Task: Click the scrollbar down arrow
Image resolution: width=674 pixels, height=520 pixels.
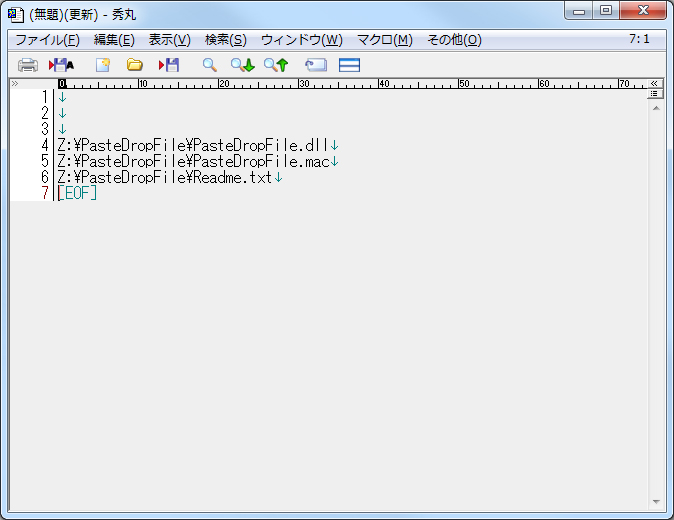Action: point(656,502)
